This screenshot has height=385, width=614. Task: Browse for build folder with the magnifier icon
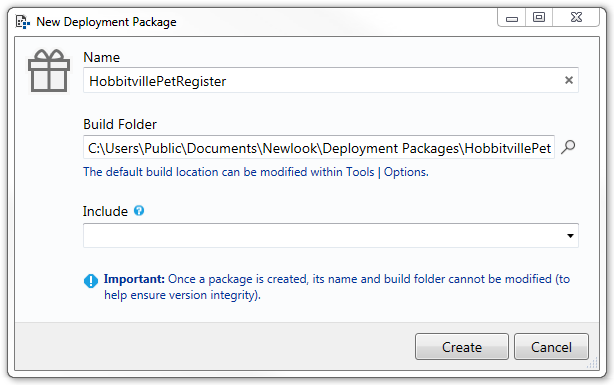pos(568,147)
